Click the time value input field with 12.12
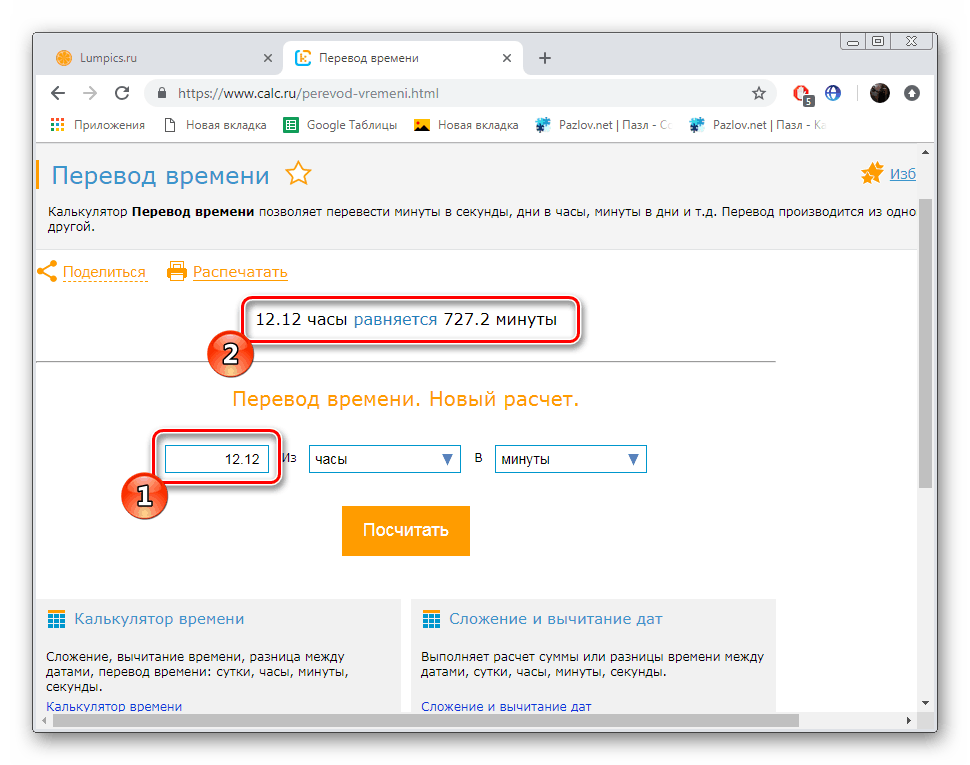970x765 pixels. click(x=217, y=459)
